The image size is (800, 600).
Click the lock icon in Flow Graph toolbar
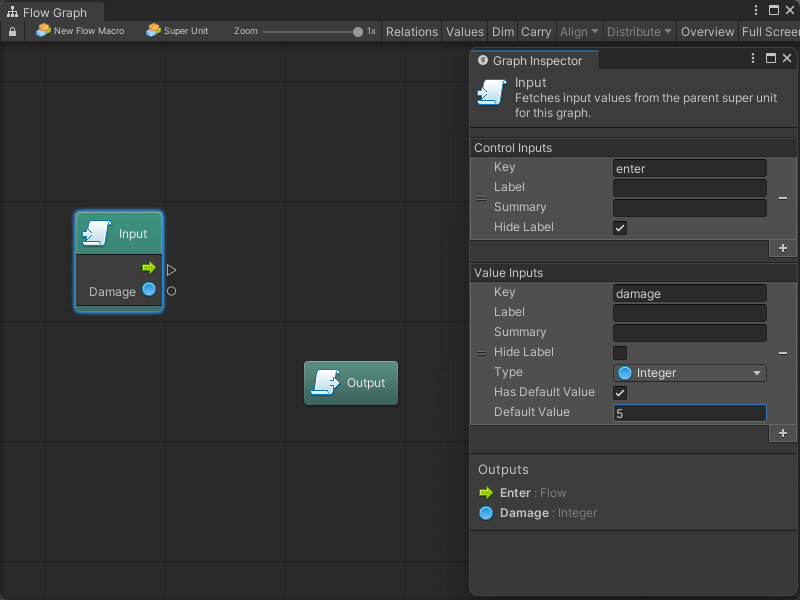[x=12, y=31]
